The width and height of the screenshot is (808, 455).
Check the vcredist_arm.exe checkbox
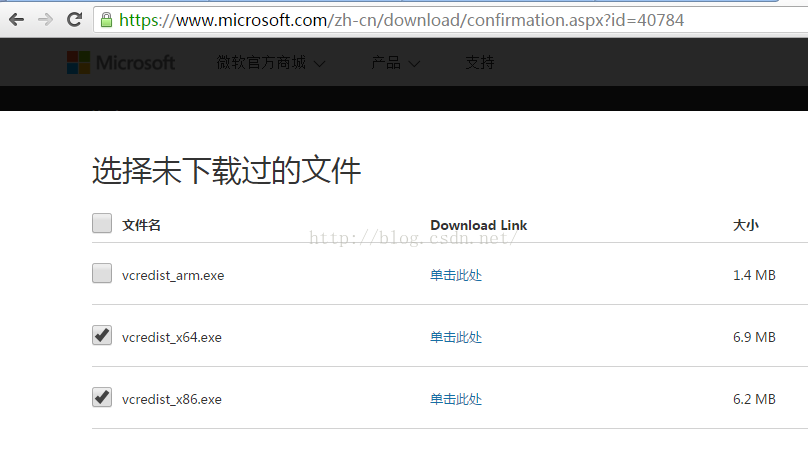(x=102, y=273)
